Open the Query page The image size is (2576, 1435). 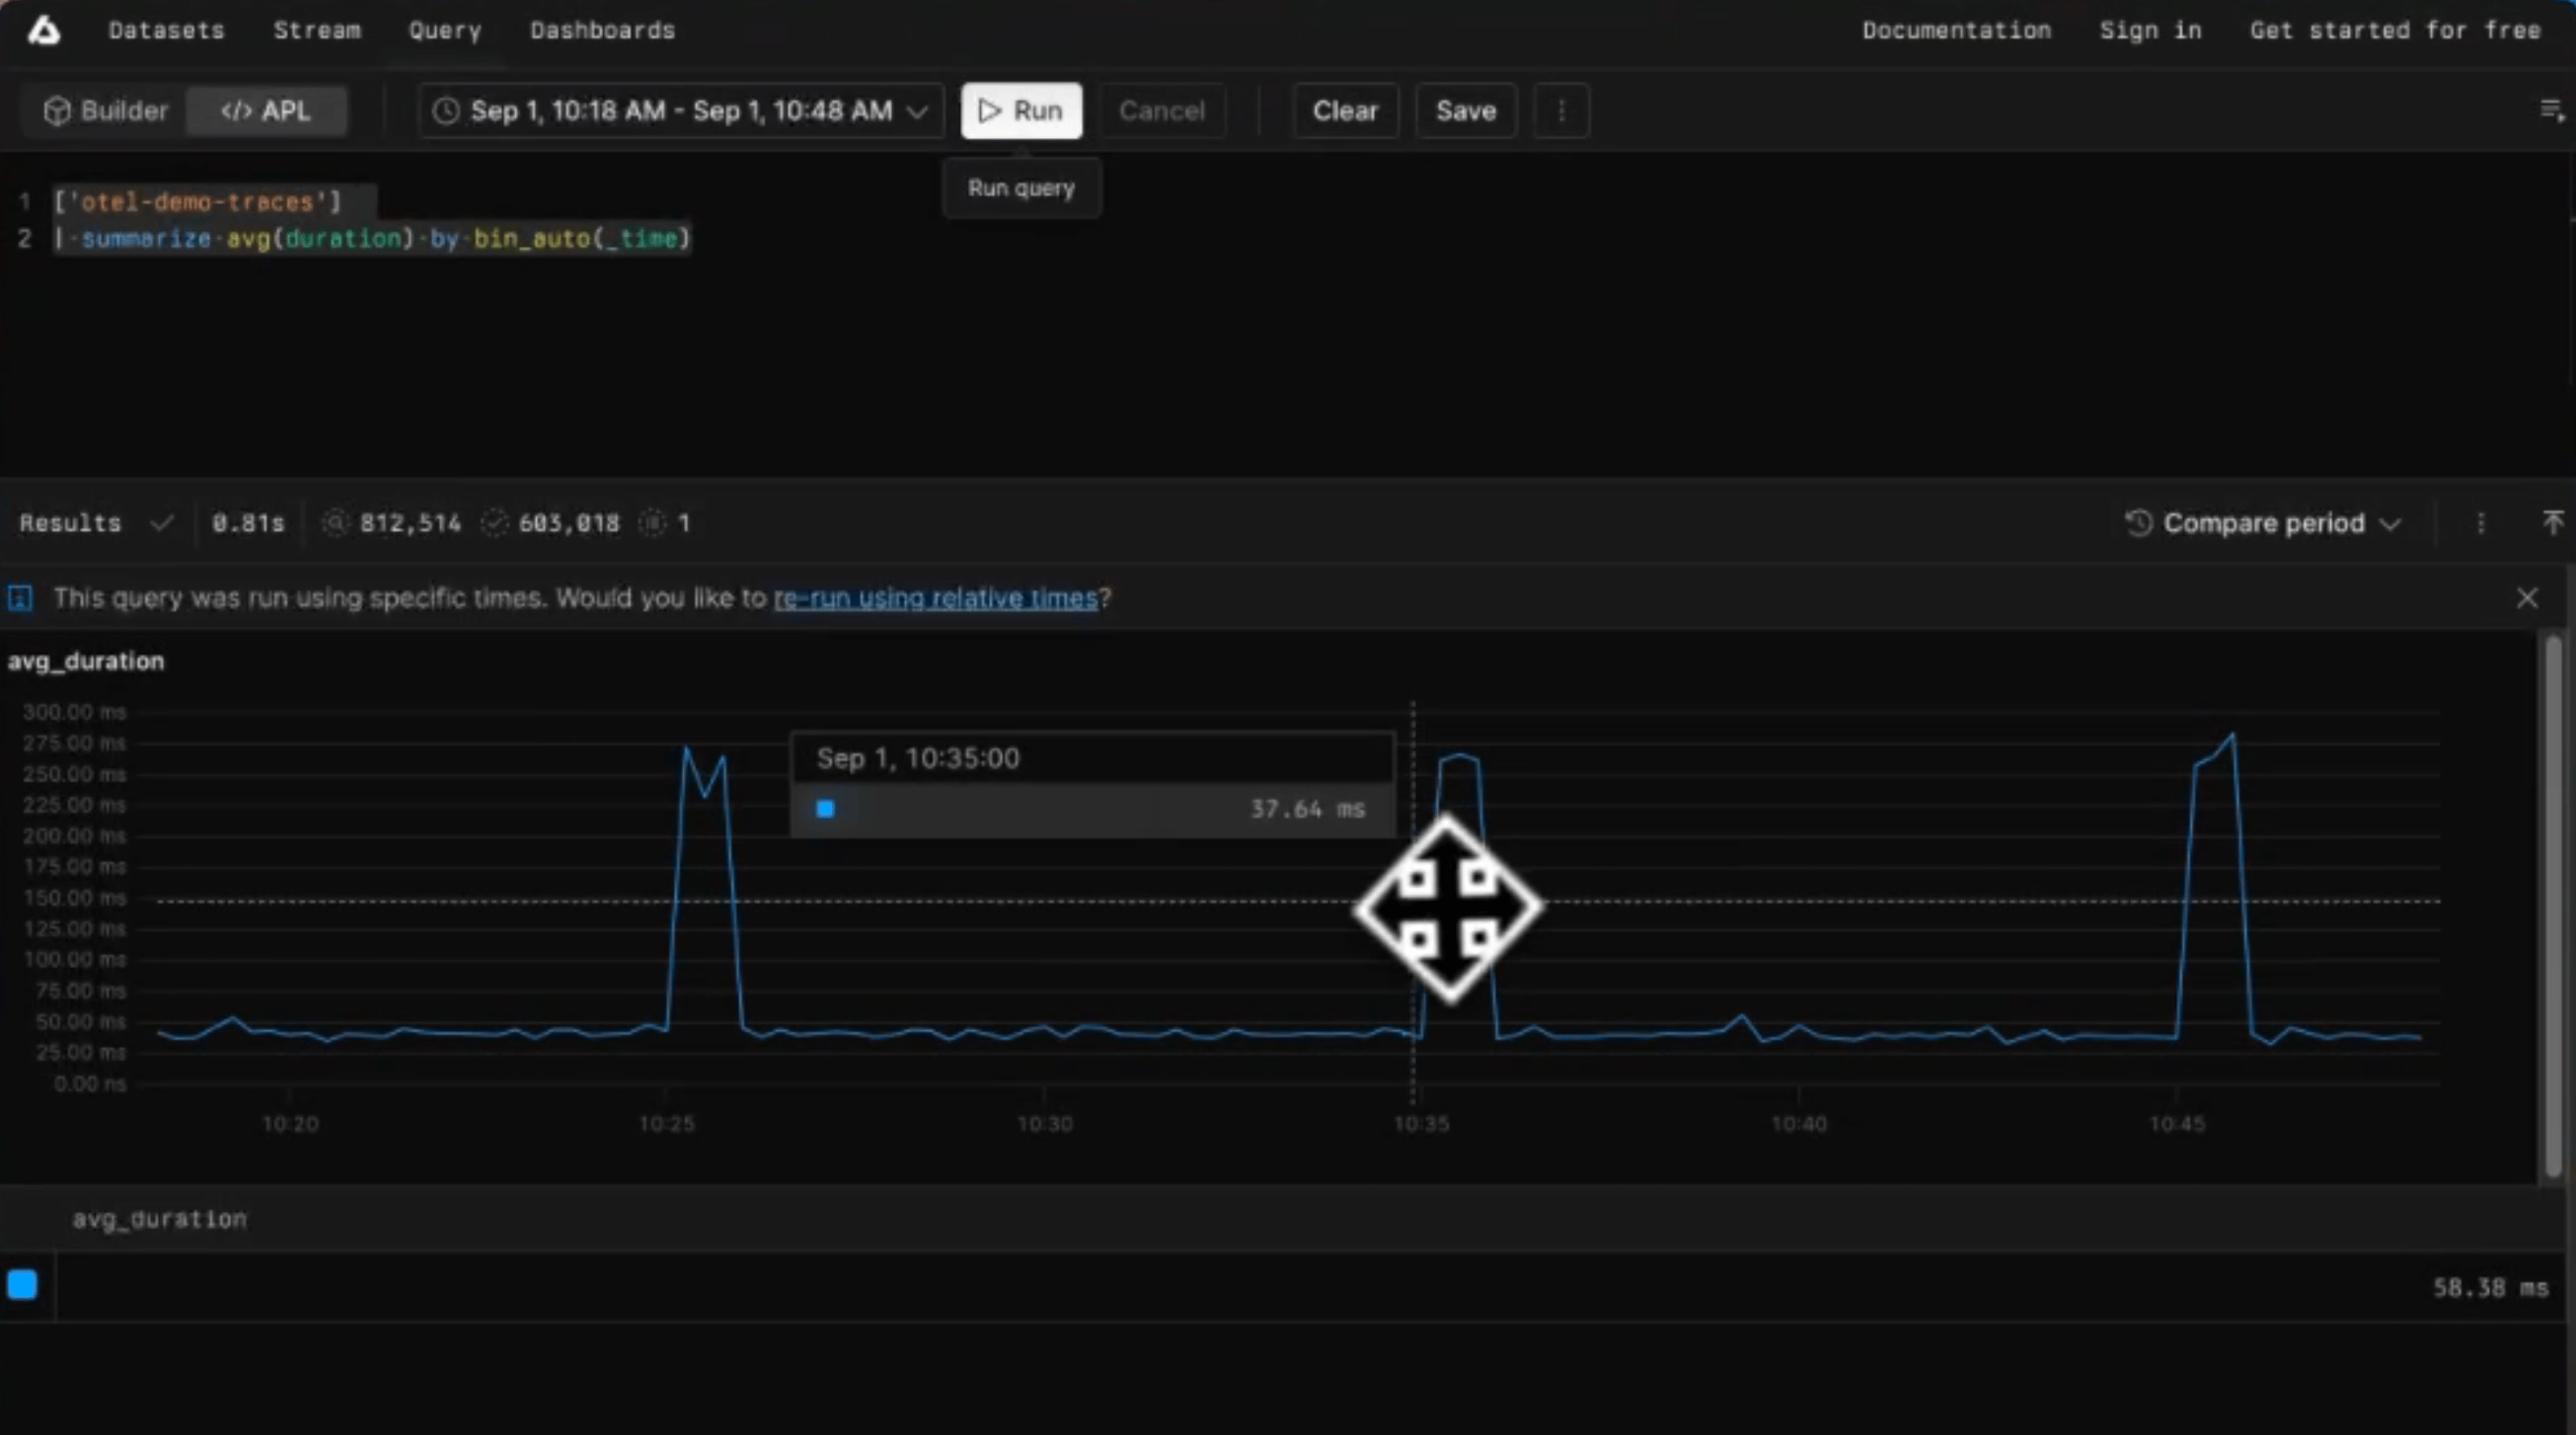pos(445,30)
